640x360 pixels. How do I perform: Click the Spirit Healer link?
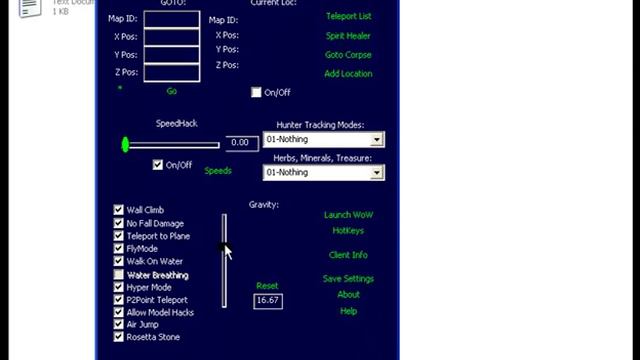coord(348,36)
